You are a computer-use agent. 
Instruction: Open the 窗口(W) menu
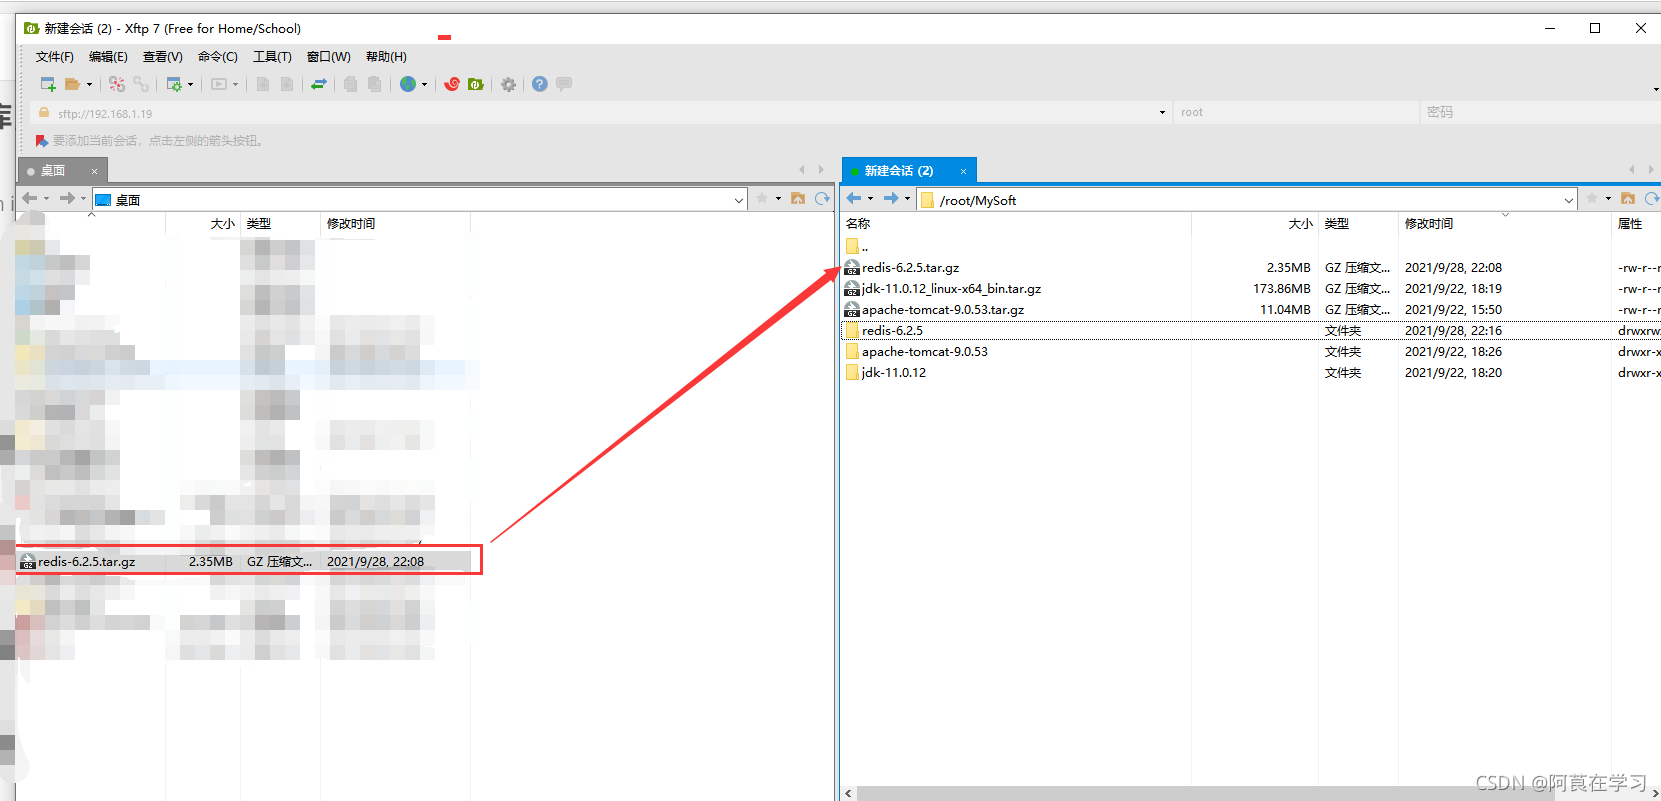(x=329, y=57)
